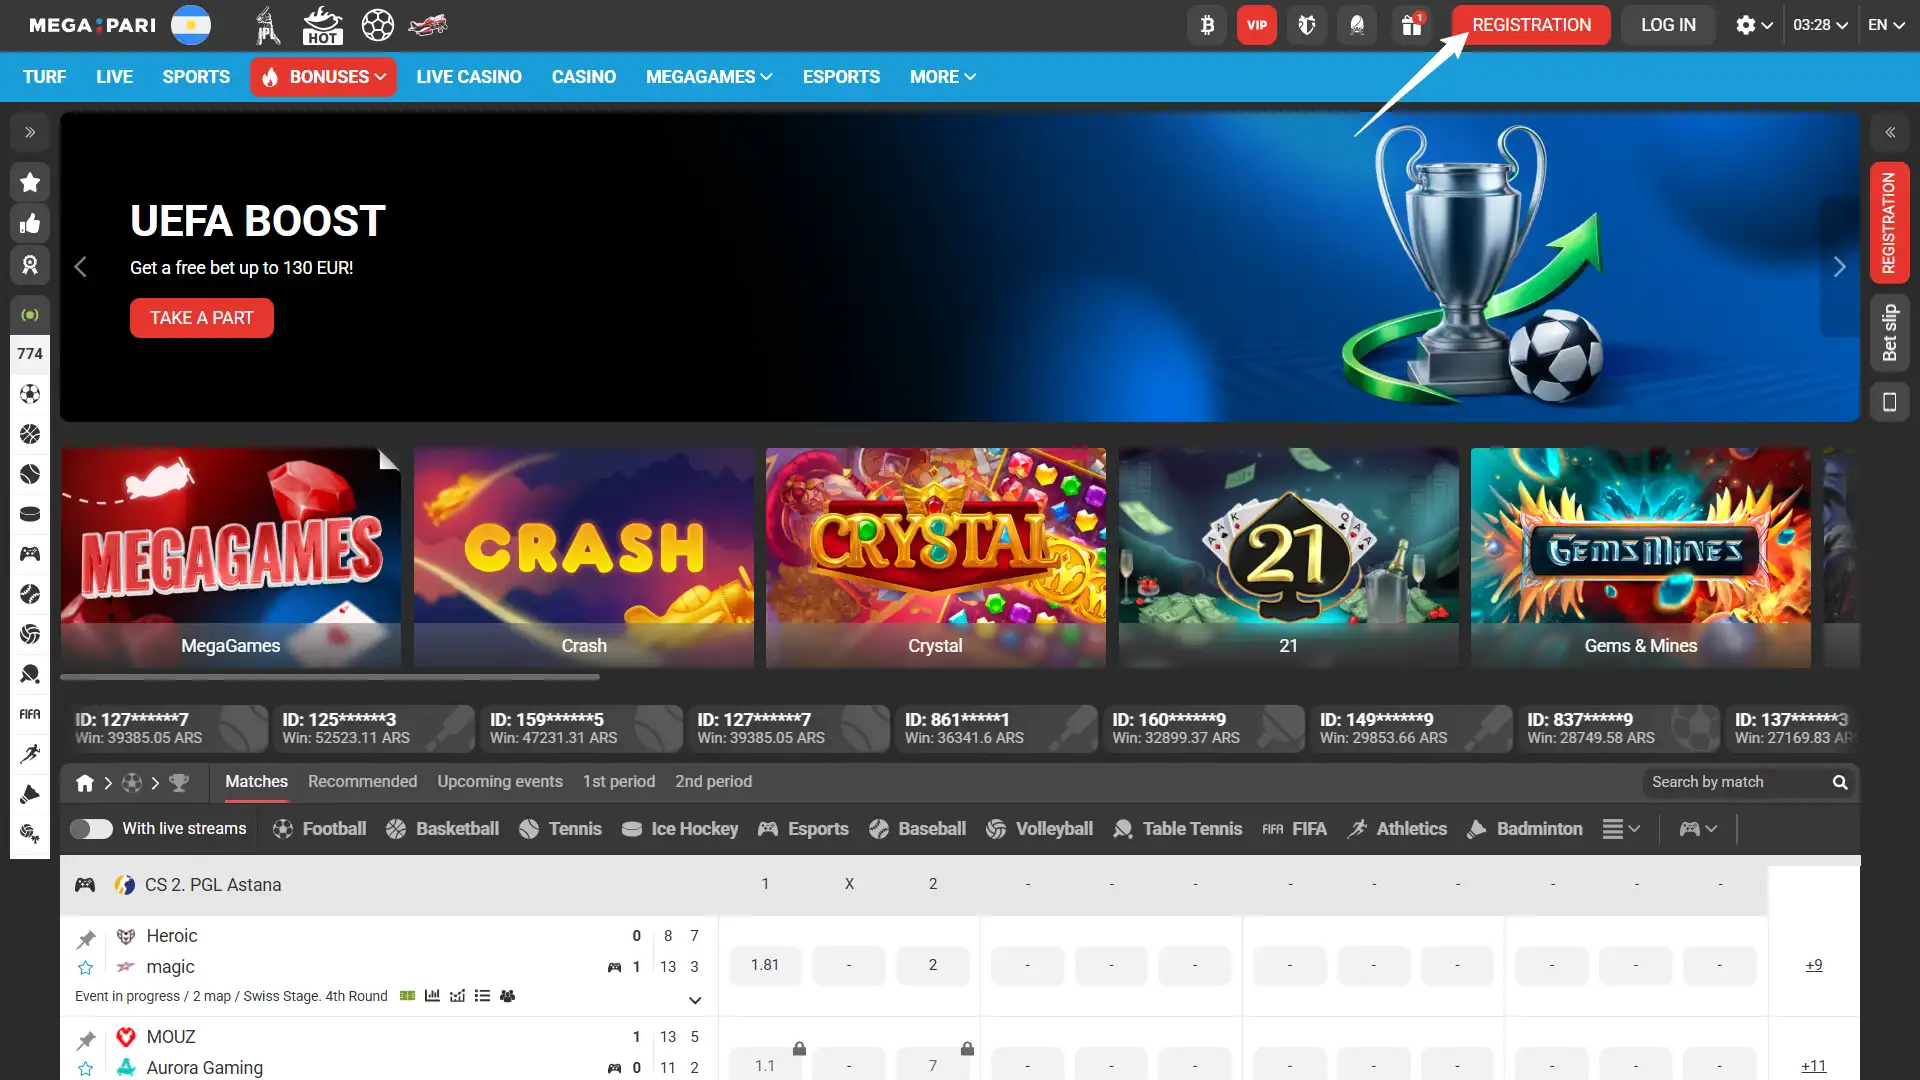
Task: Show next promo banner slide
Action: [x=1839, y=267]
